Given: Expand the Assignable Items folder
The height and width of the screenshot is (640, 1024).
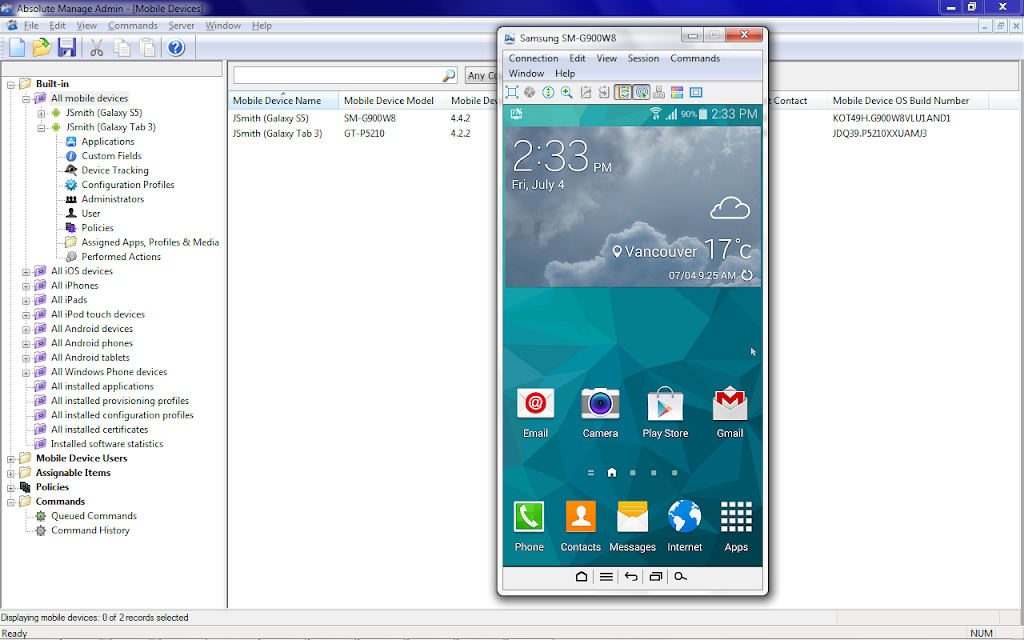Looking at the screenshot, I should pyautogui.click(x=11, y=473).
